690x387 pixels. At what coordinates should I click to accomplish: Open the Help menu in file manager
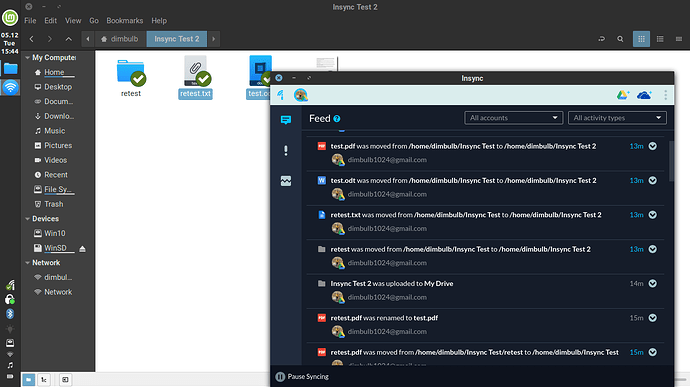click(159, 21)
